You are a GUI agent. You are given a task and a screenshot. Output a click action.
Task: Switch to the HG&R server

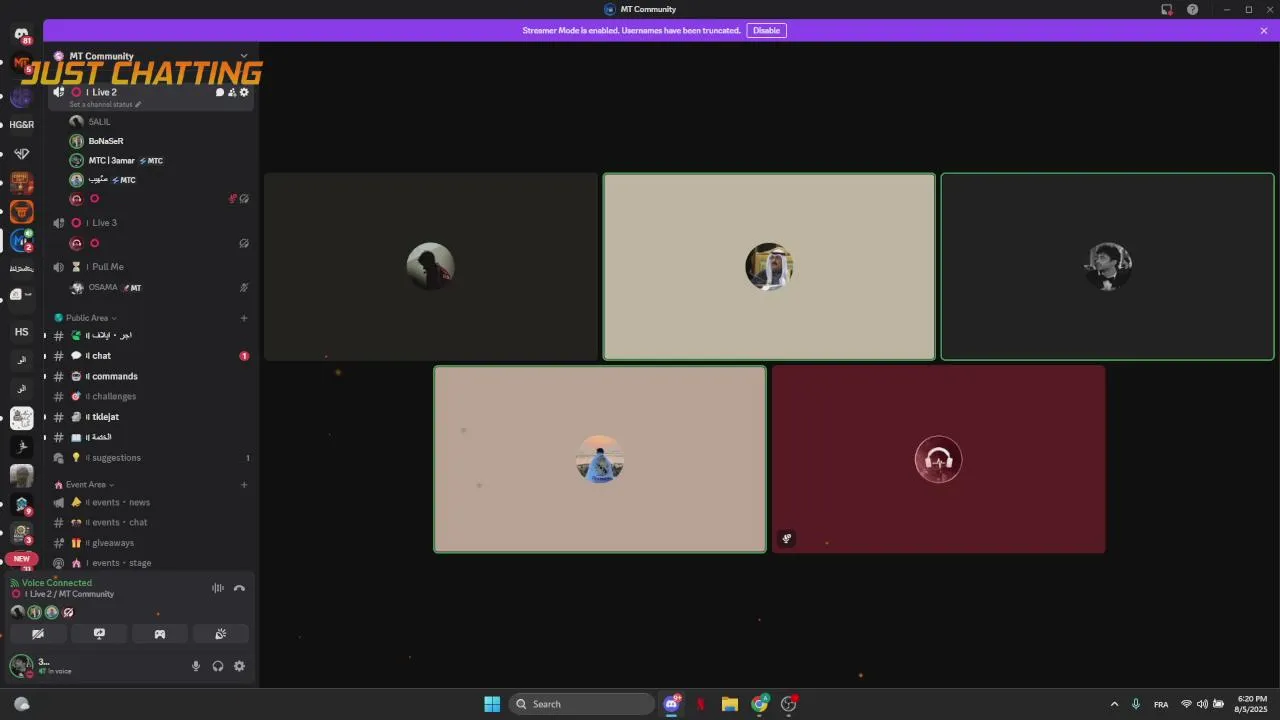21,125
